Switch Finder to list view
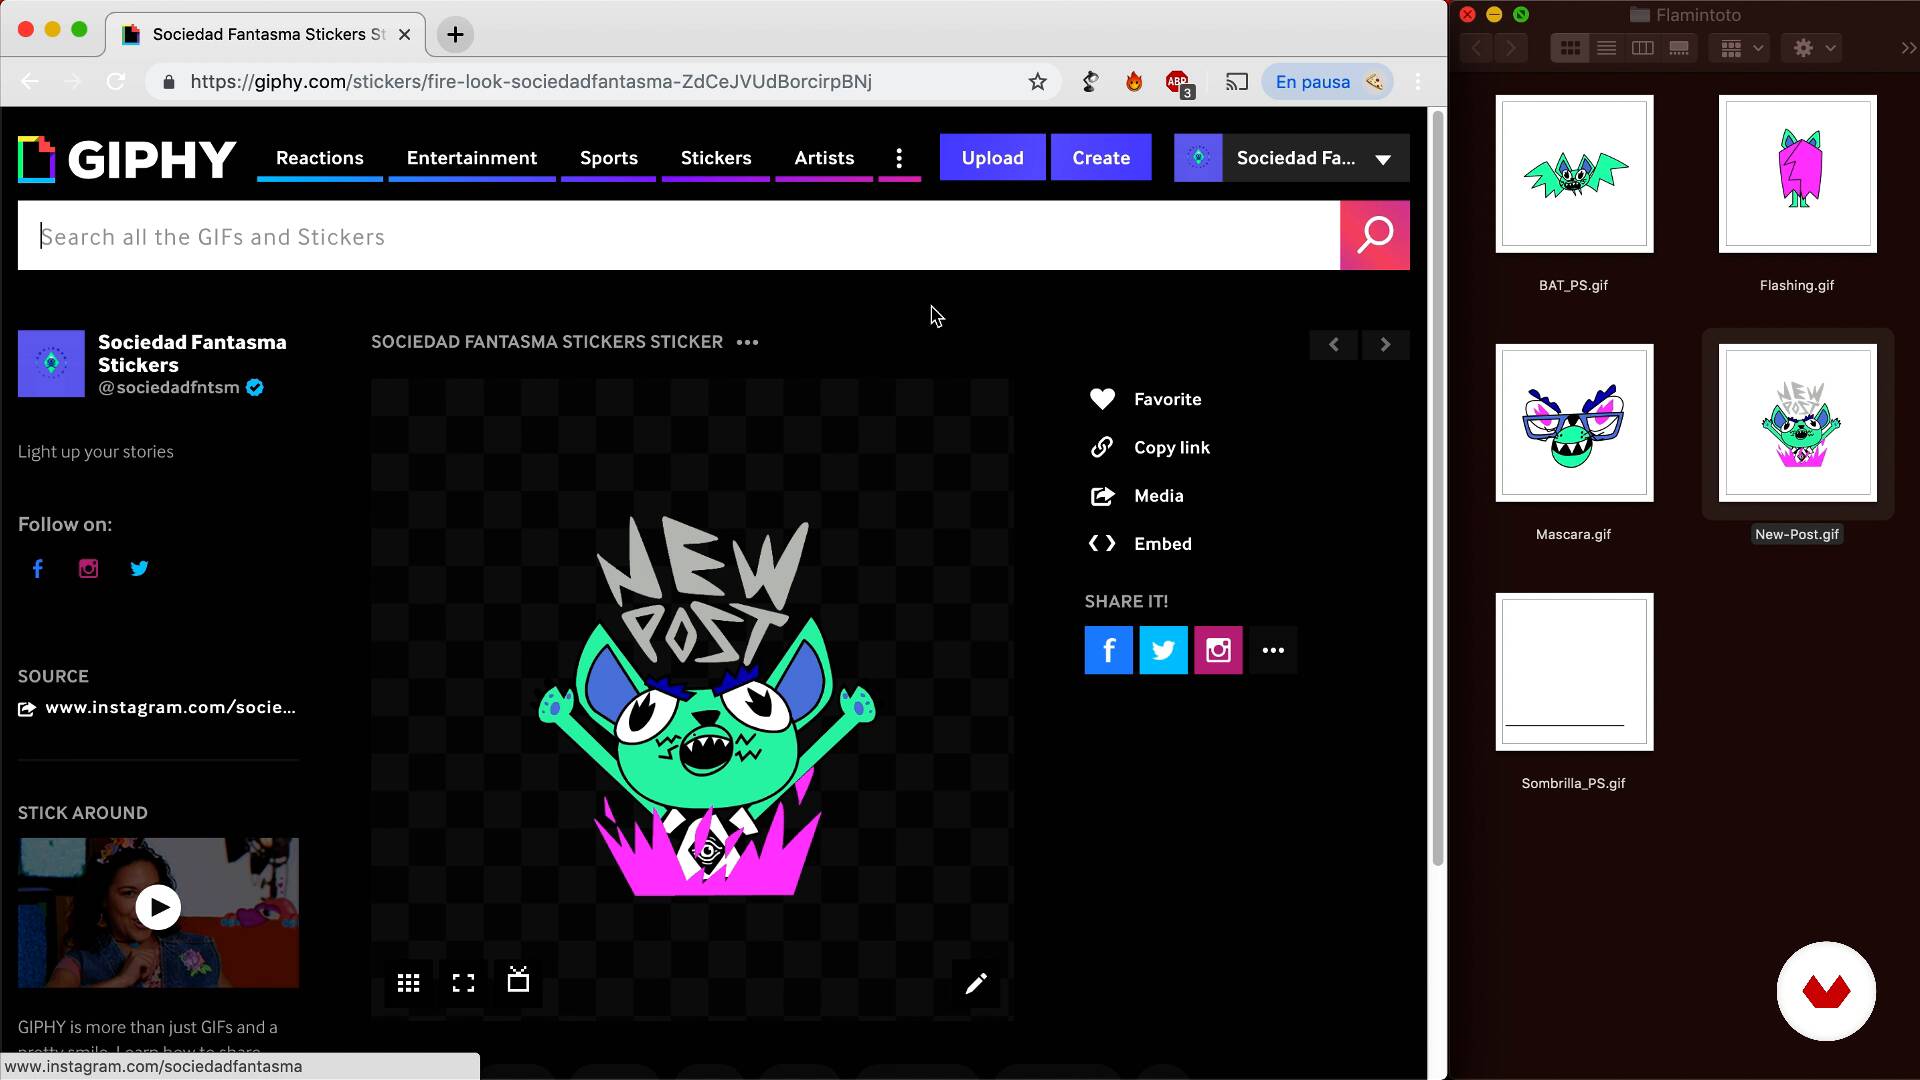 pos(1606,48)
